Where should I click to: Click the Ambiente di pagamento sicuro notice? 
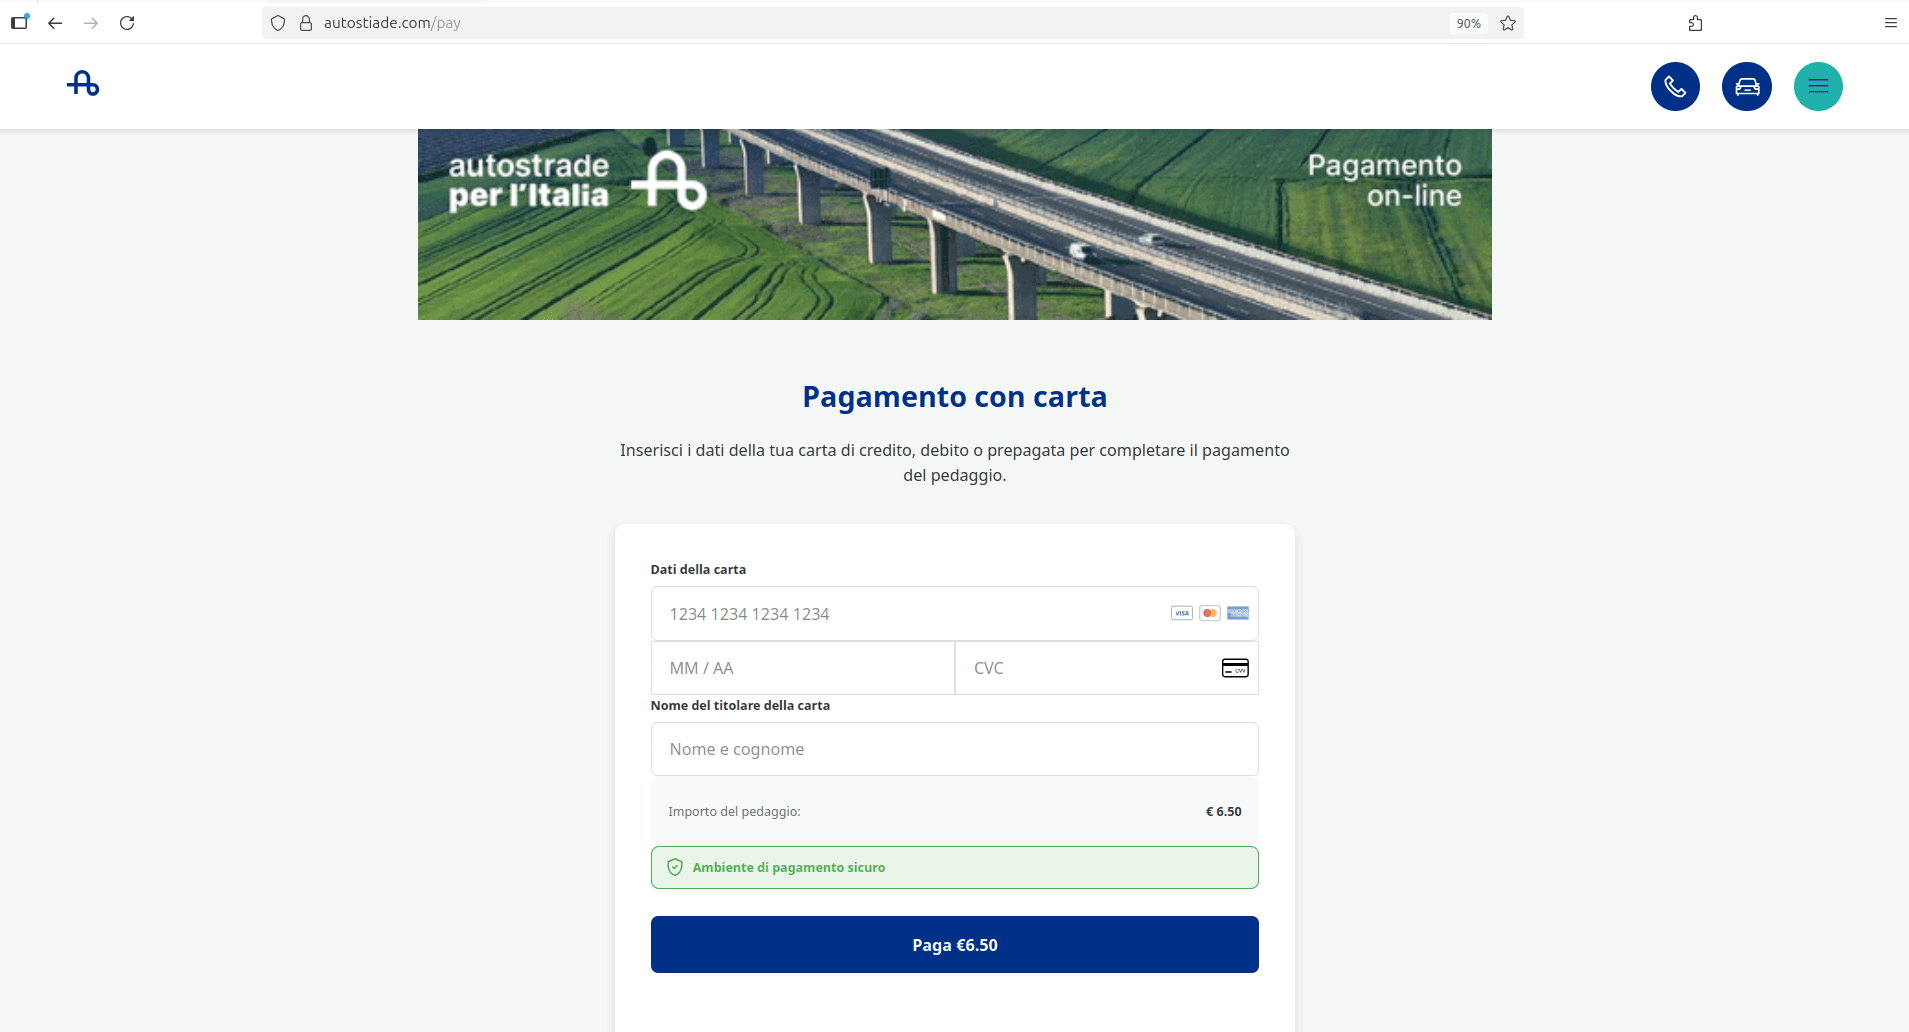pyautogui.click(x=954, y=867)
